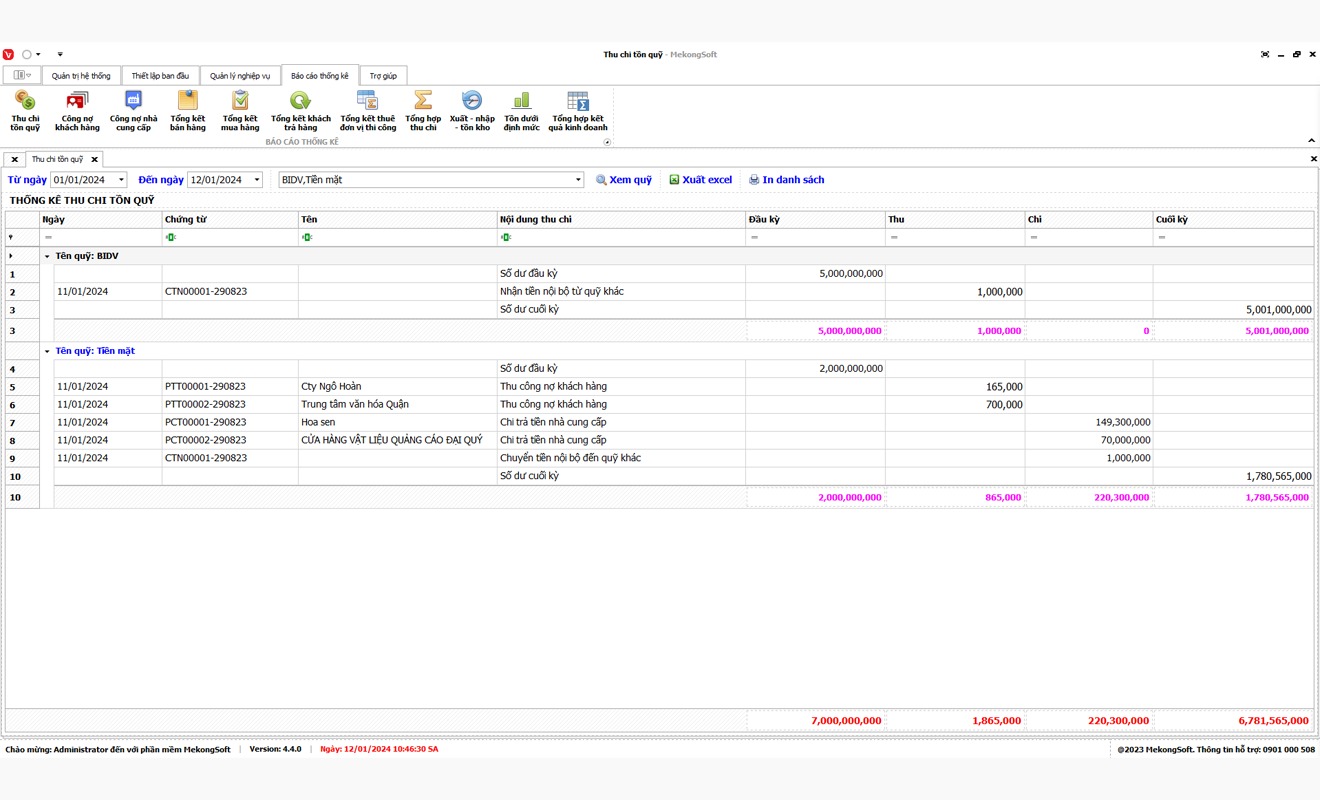Screen dimensions: 1320x800
Task: Open Công nợ nhà cung cấp report
Action: tap(133, 110)
